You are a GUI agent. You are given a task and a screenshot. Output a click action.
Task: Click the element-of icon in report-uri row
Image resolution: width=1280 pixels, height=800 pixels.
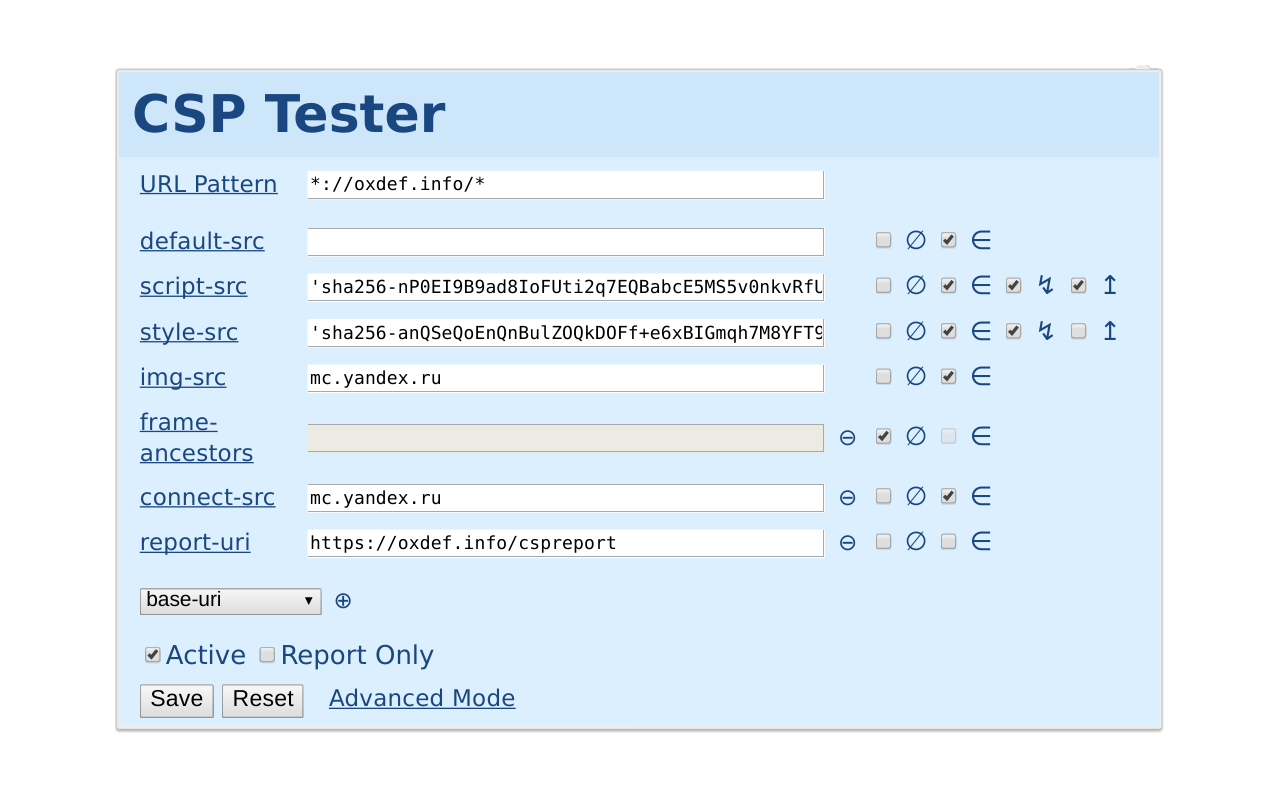point(981,541)
